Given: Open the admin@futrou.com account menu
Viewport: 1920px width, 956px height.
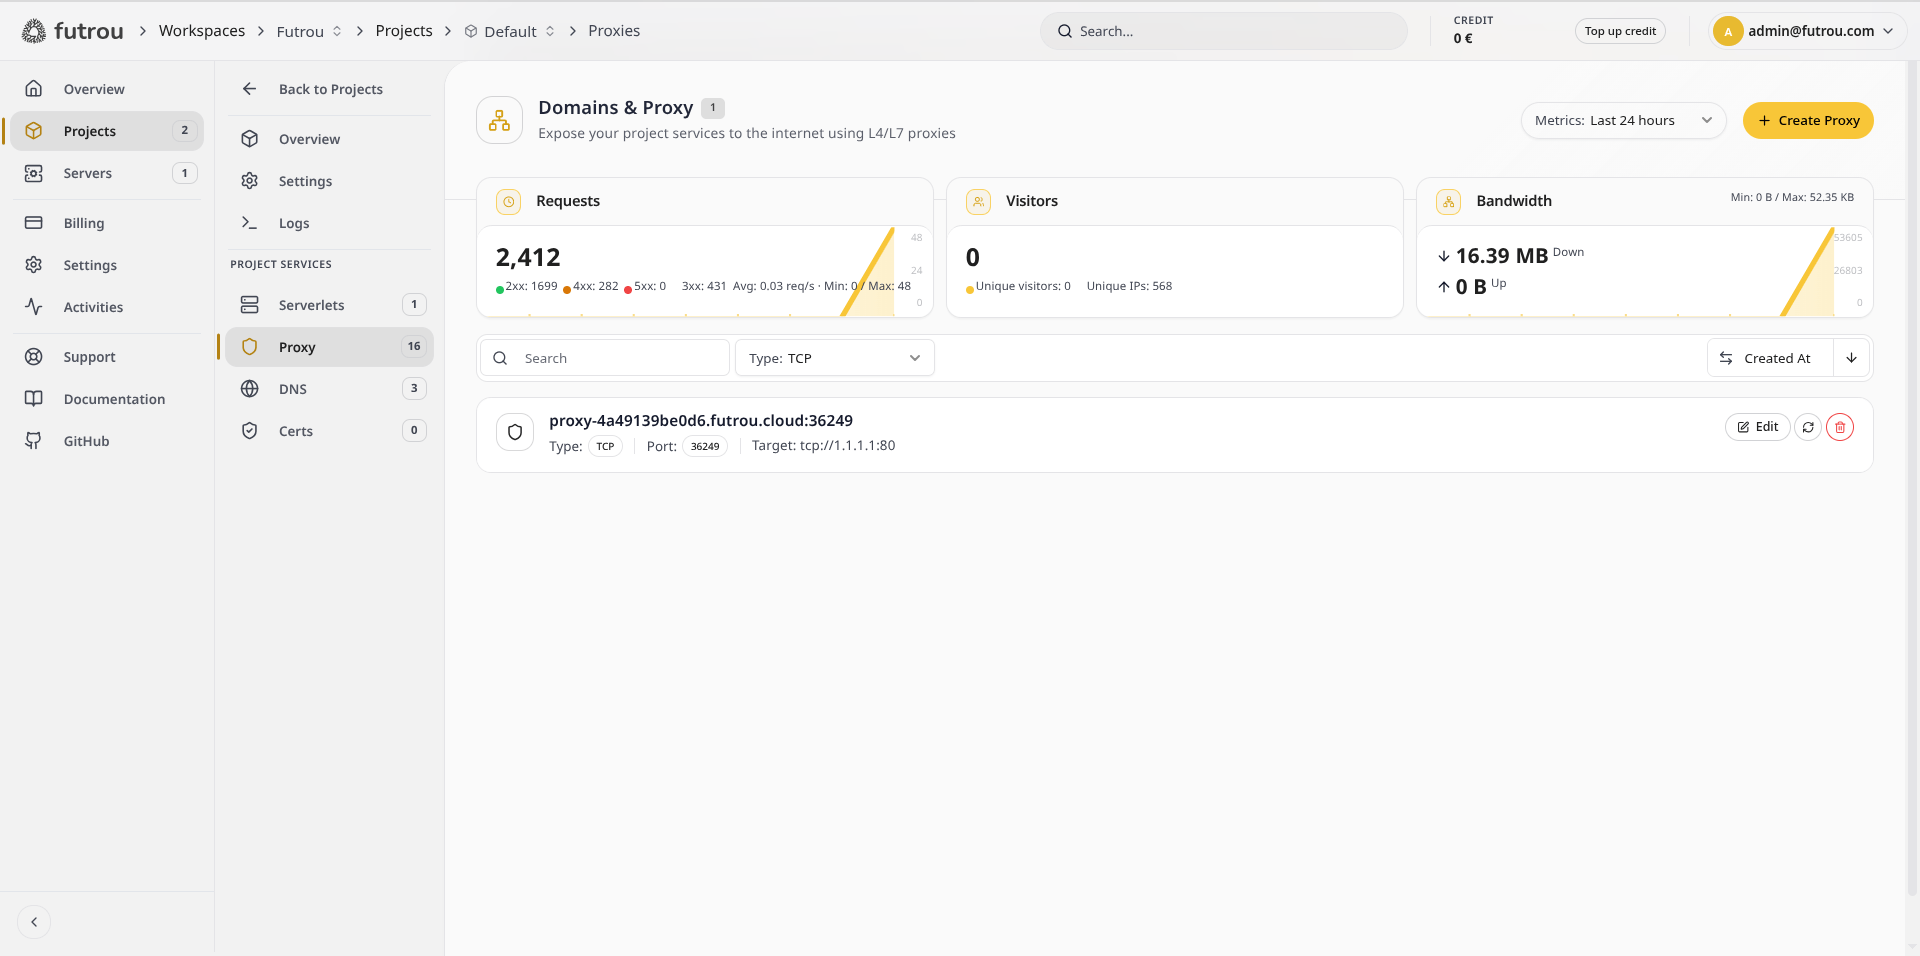Looking at the screenshot, I should (1806, 31).
